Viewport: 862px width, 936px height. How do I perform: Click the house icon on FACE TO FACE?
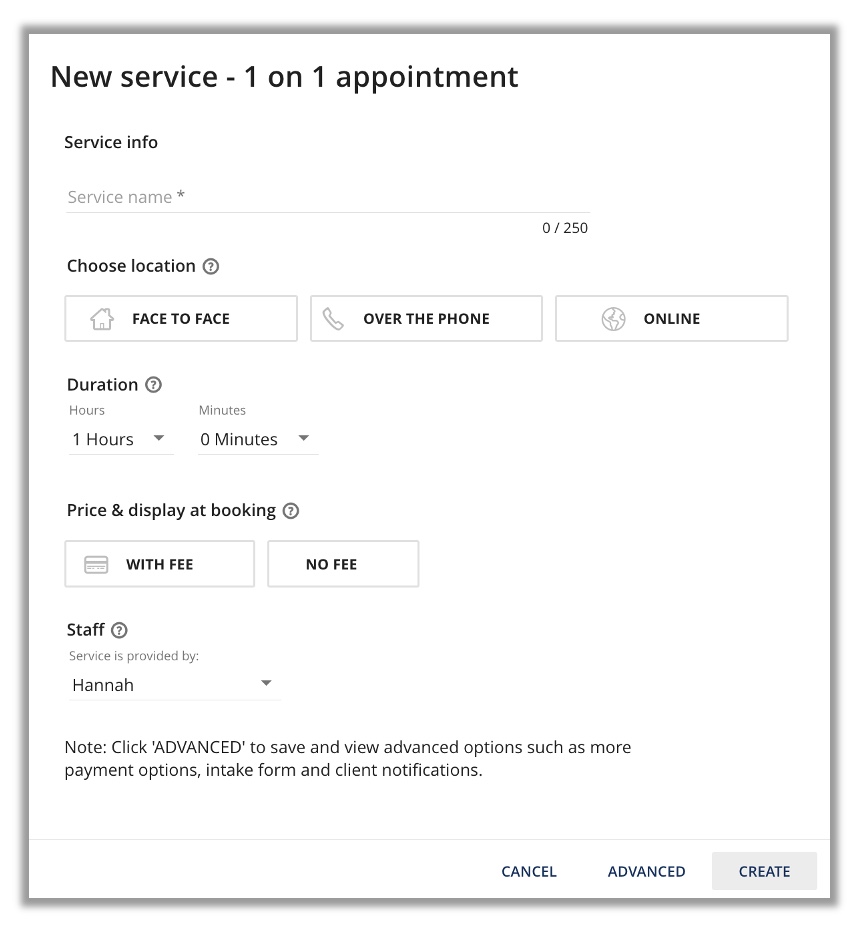pyautogui.click(x=103, y=318)
